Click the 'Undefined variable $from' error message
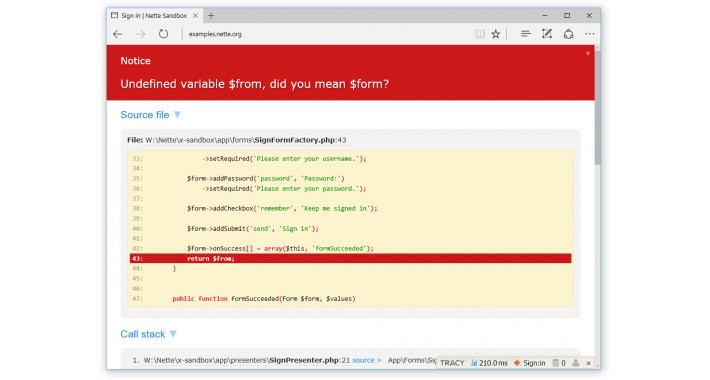Viewport: 710px width, 380px height. pos(254,84)
